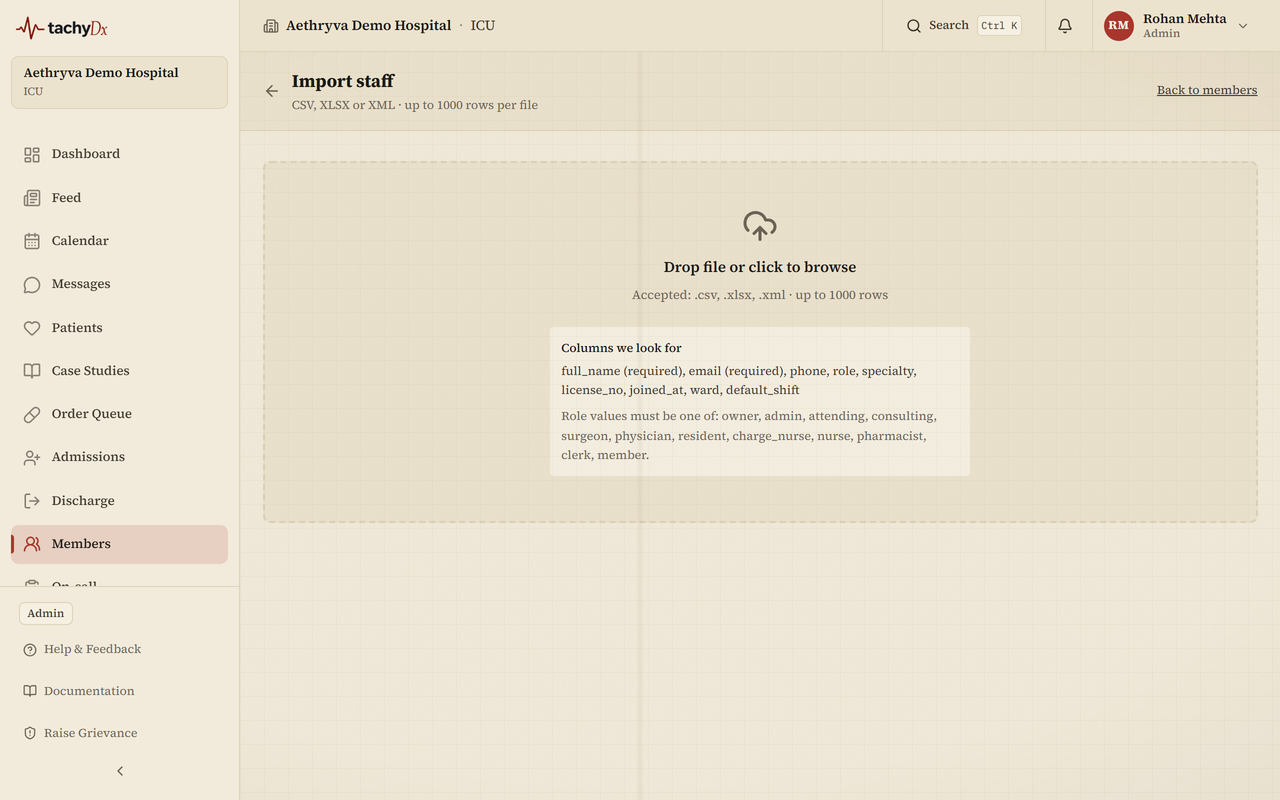Click the Documentation book icon
The height and width of the screenshot is (800, 1280).
[x=30, y=691]
